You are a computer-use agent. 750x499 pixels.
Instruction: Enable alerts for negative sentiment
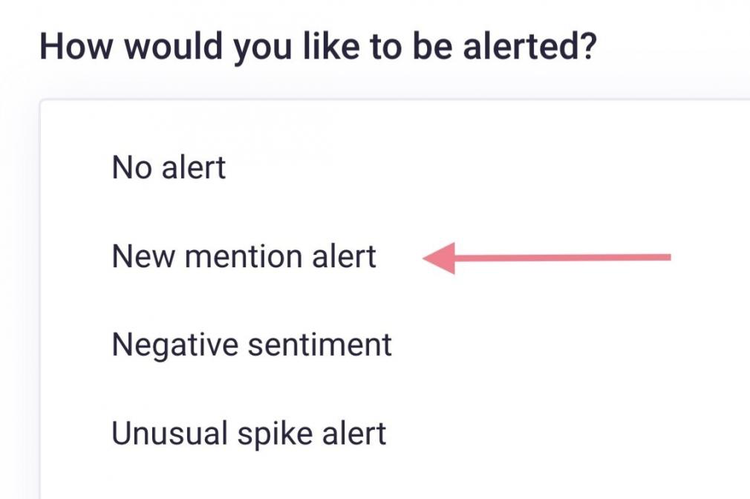click(252, 345)
